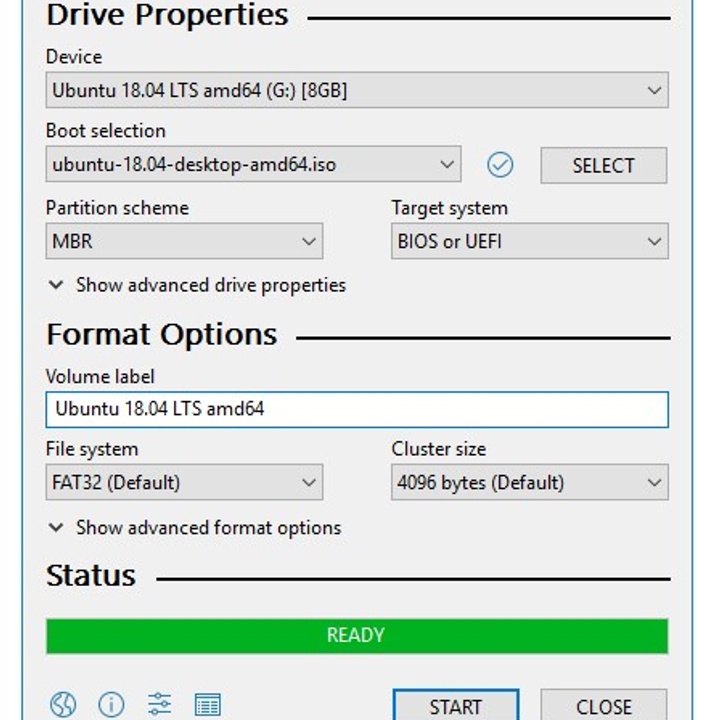Open the language selection globe icon
720x720 pixels.
pyautogui.click(x=63, y=704)
